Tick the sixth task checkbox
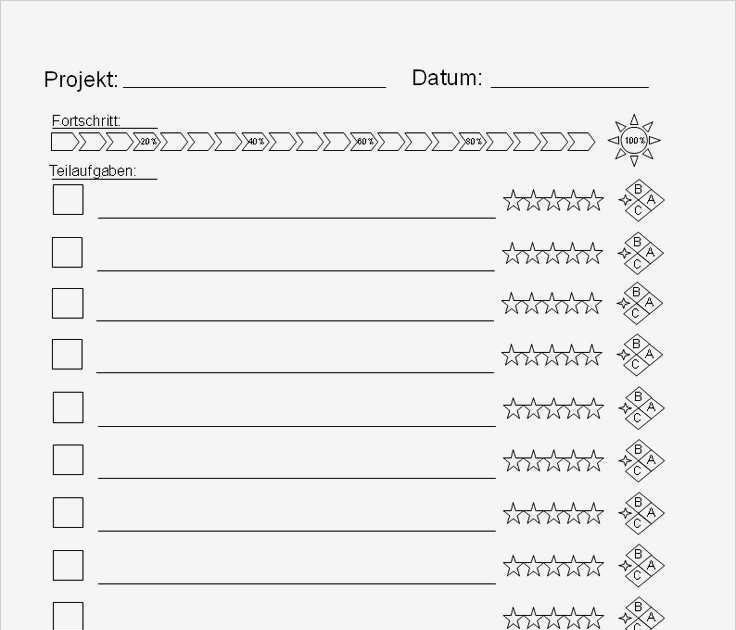 pos(68,460)
